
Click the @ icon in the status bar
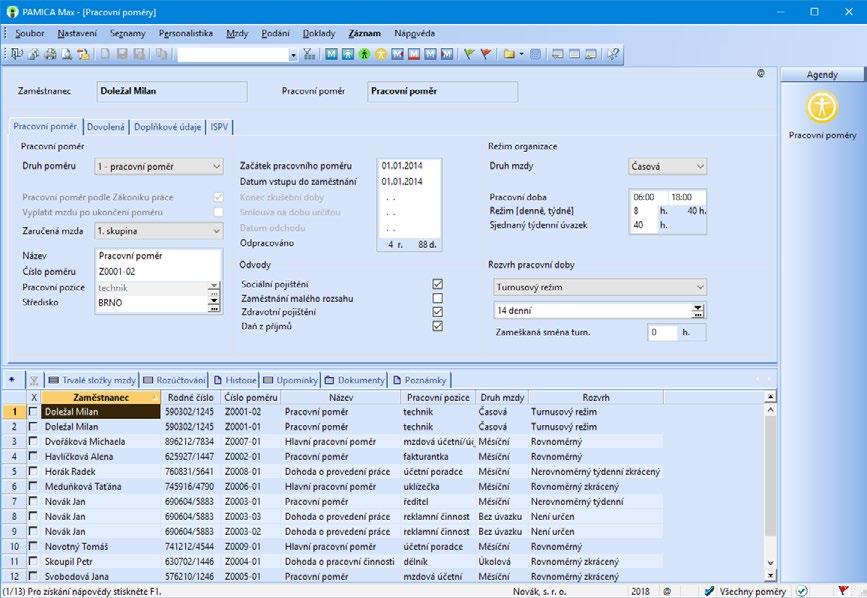click(x=667, y=591)
